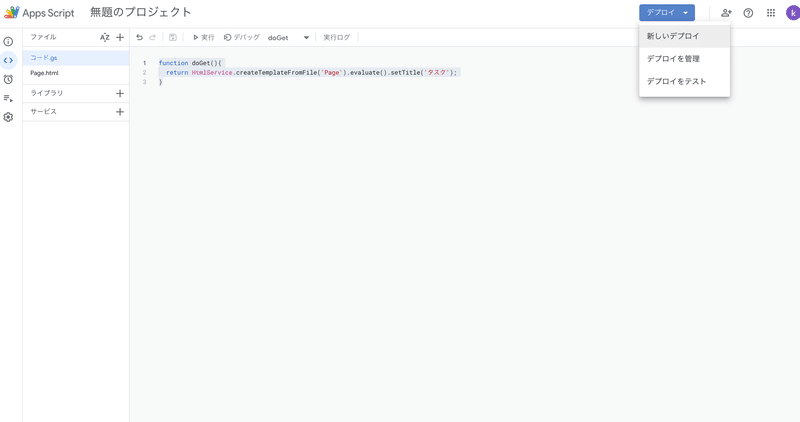Choose デプロイをテスト from menu

(684, 81)
